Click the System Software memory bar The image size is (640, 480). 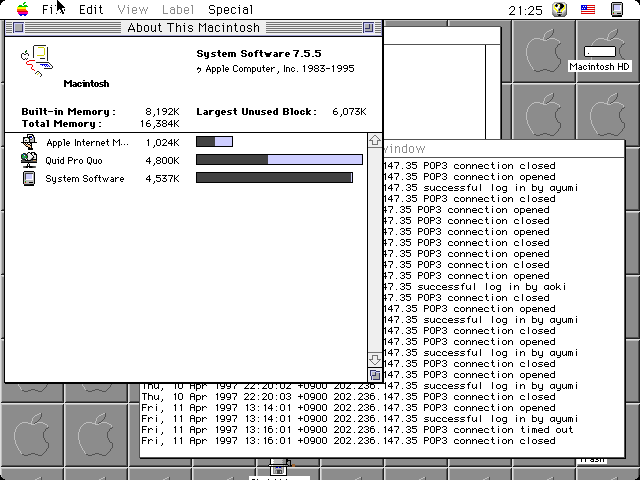(x=274, y=178)
